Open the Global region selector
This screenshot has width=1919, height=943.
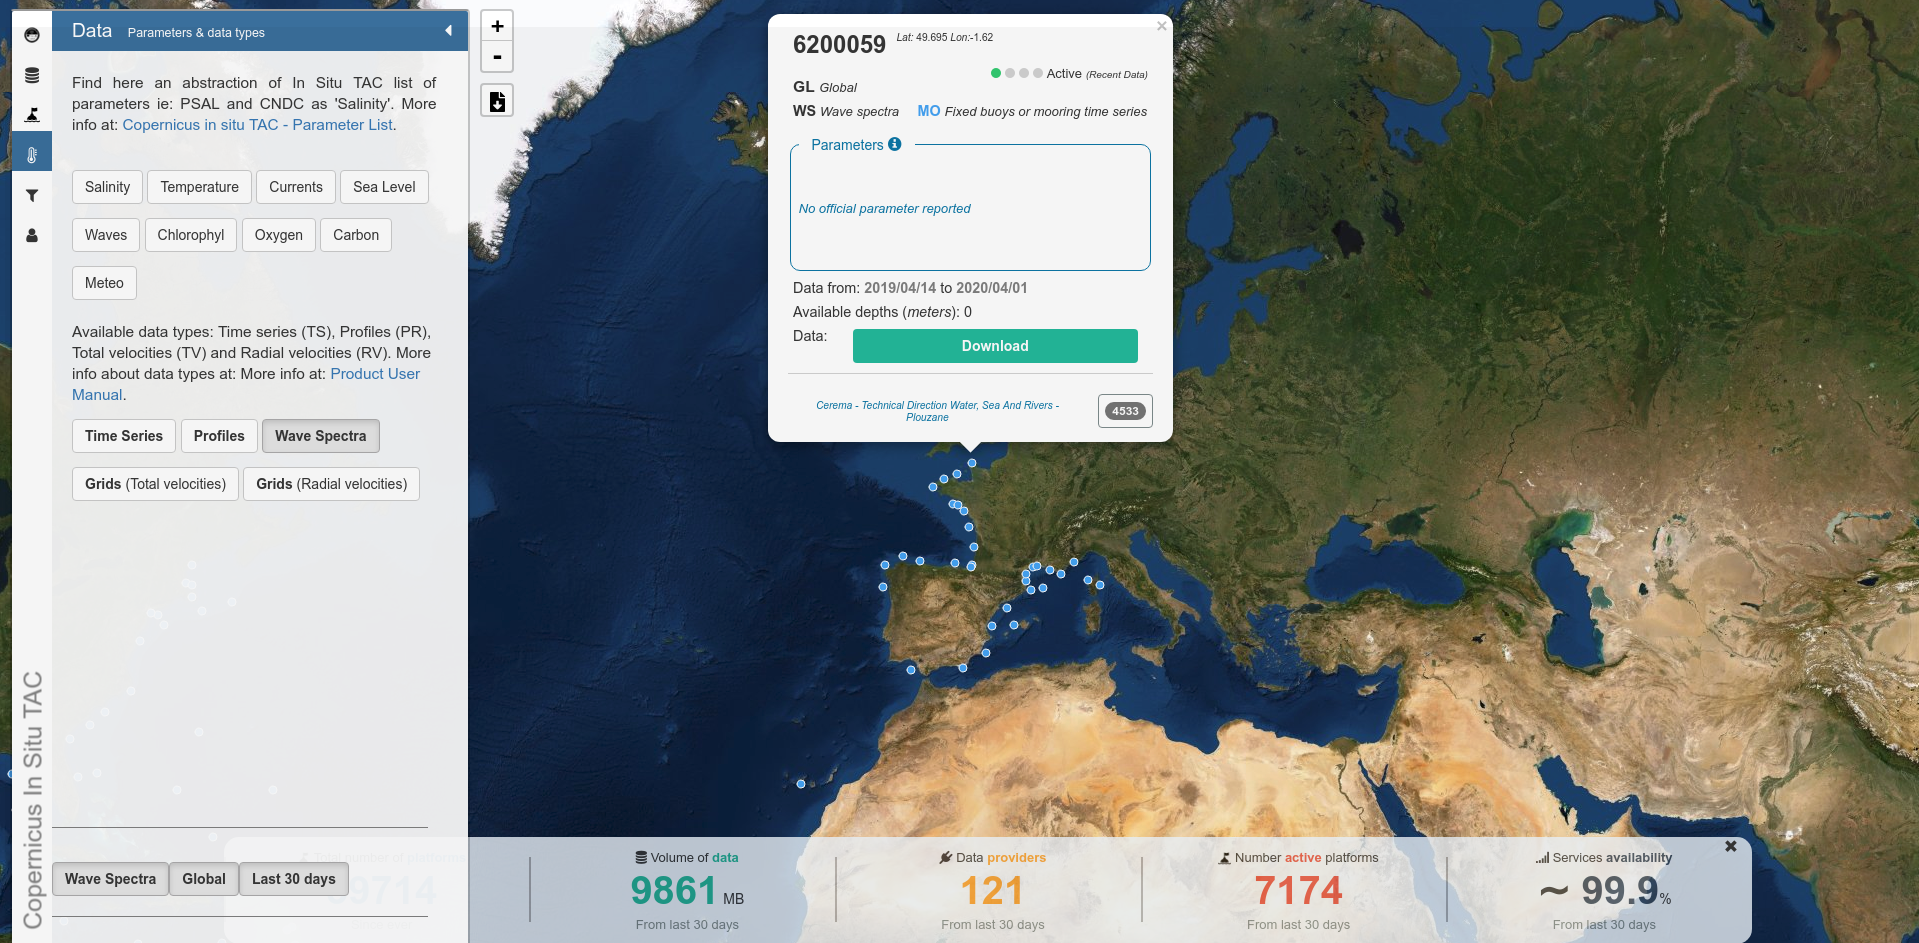tap(203, 879)
